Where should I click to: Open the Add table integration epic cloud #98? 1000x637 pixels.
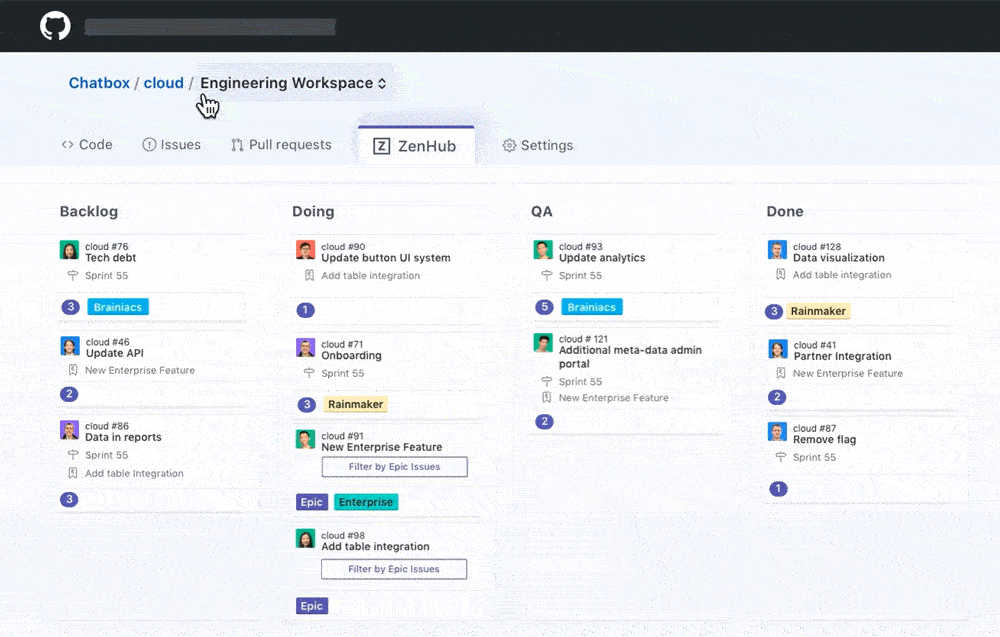pos(375,546)
